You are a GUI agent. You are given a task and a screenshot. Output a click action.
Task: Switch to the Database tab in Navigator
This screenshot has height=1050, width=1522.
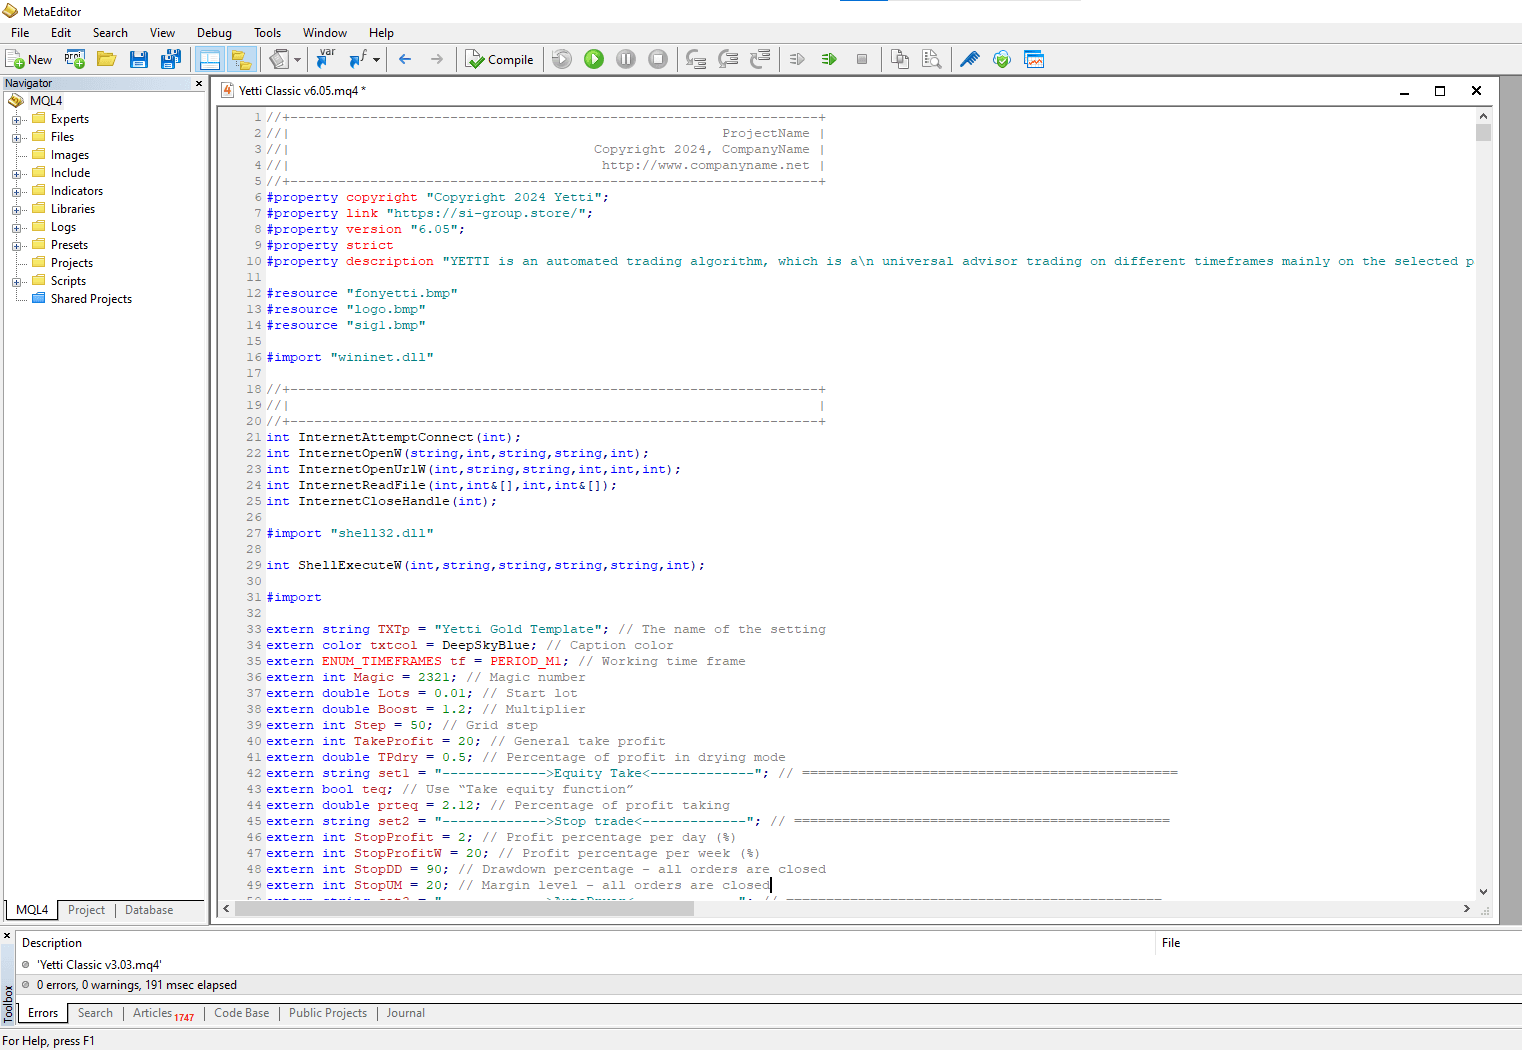click(x=149, y=910)
